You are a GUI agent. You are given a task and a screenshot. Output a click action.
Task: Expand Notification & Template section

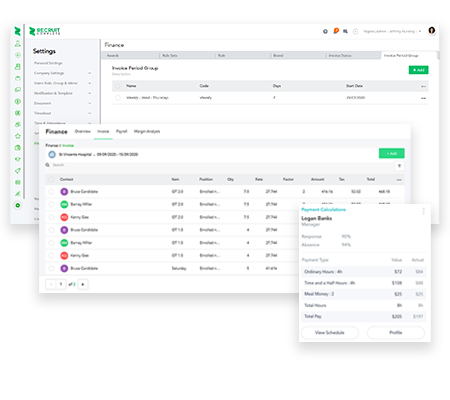[x=62, y=93]
